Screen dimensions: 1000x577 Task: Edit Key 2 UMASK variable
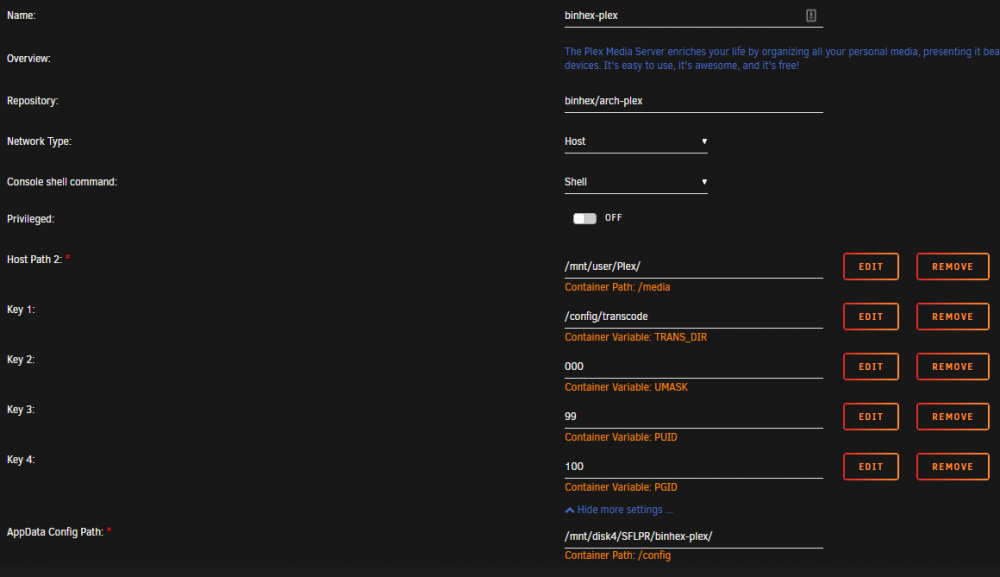[x=871, y=367]
